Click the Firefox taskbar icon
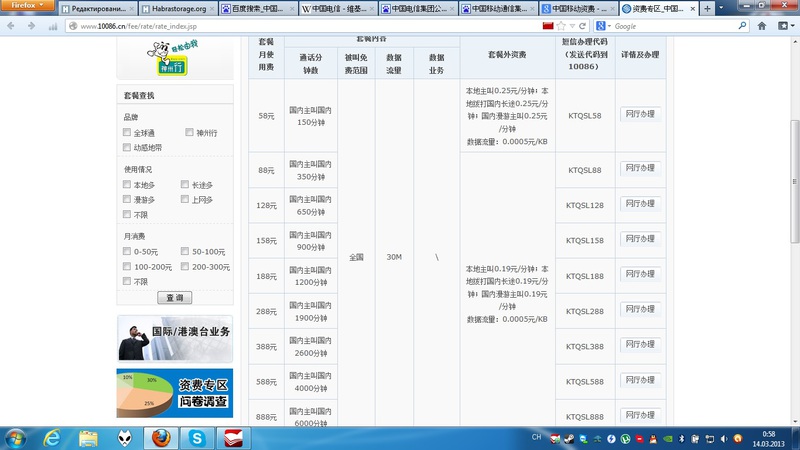Image resolution: width=800 pixels, height=450 pixels. click(161, 438)
